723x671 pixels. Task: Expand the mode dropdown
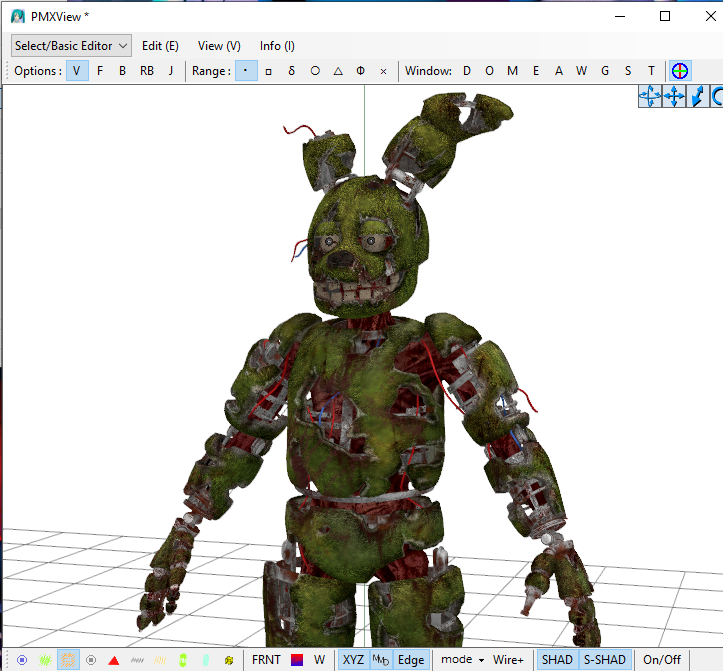462,660
